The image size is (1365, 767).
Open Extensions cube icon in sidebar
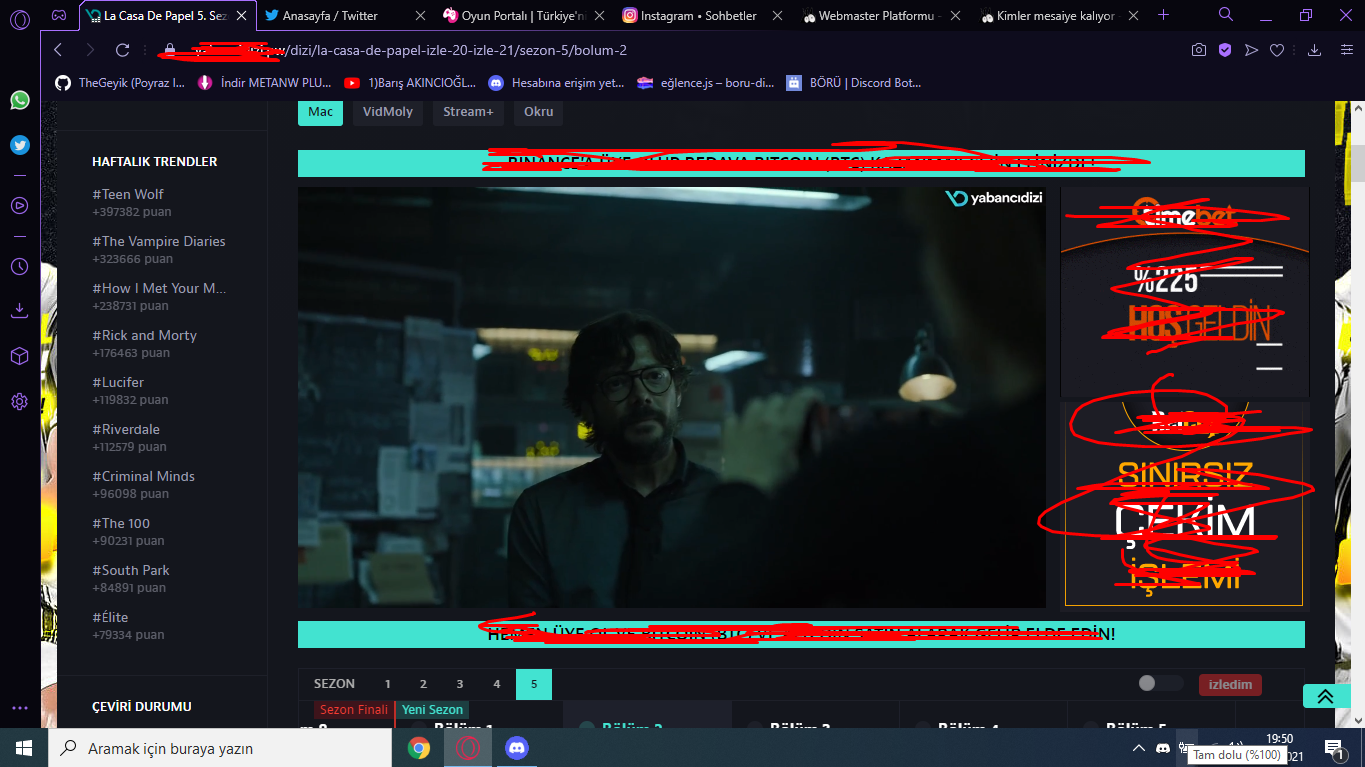pyautogui.click(x=20, y=356)
